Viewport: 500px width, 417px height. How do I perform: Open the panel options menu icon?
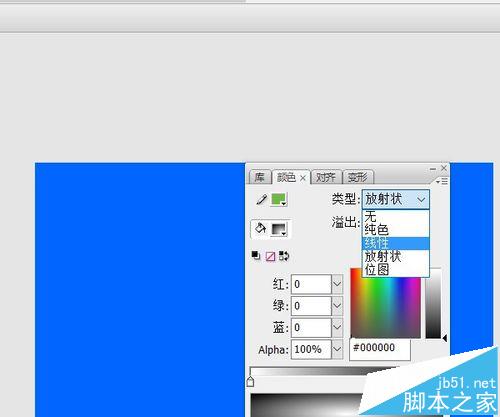pos(442,182)
